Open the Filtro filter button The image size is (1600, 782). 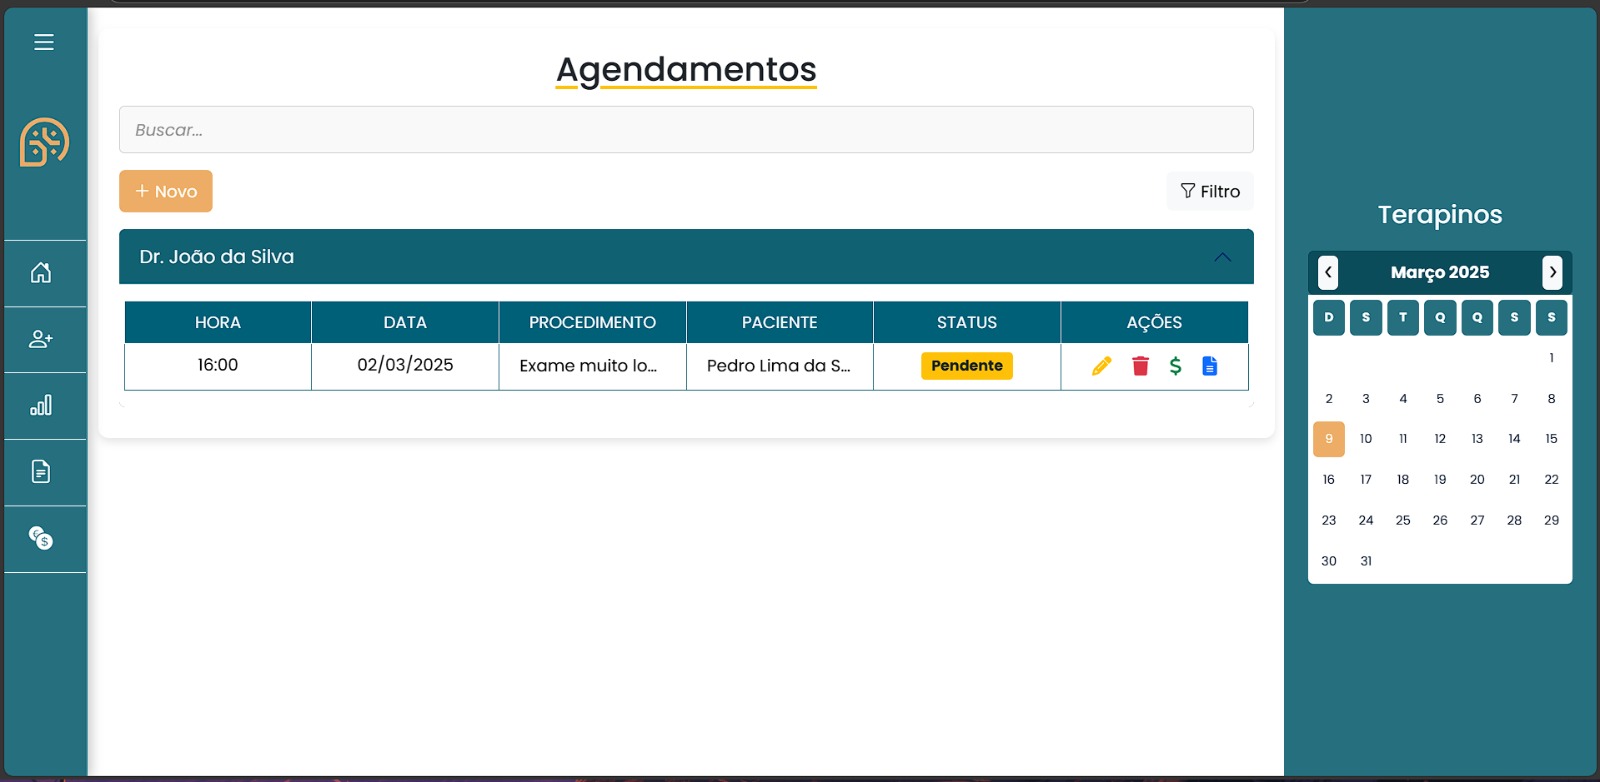(x=1210, y=191)
